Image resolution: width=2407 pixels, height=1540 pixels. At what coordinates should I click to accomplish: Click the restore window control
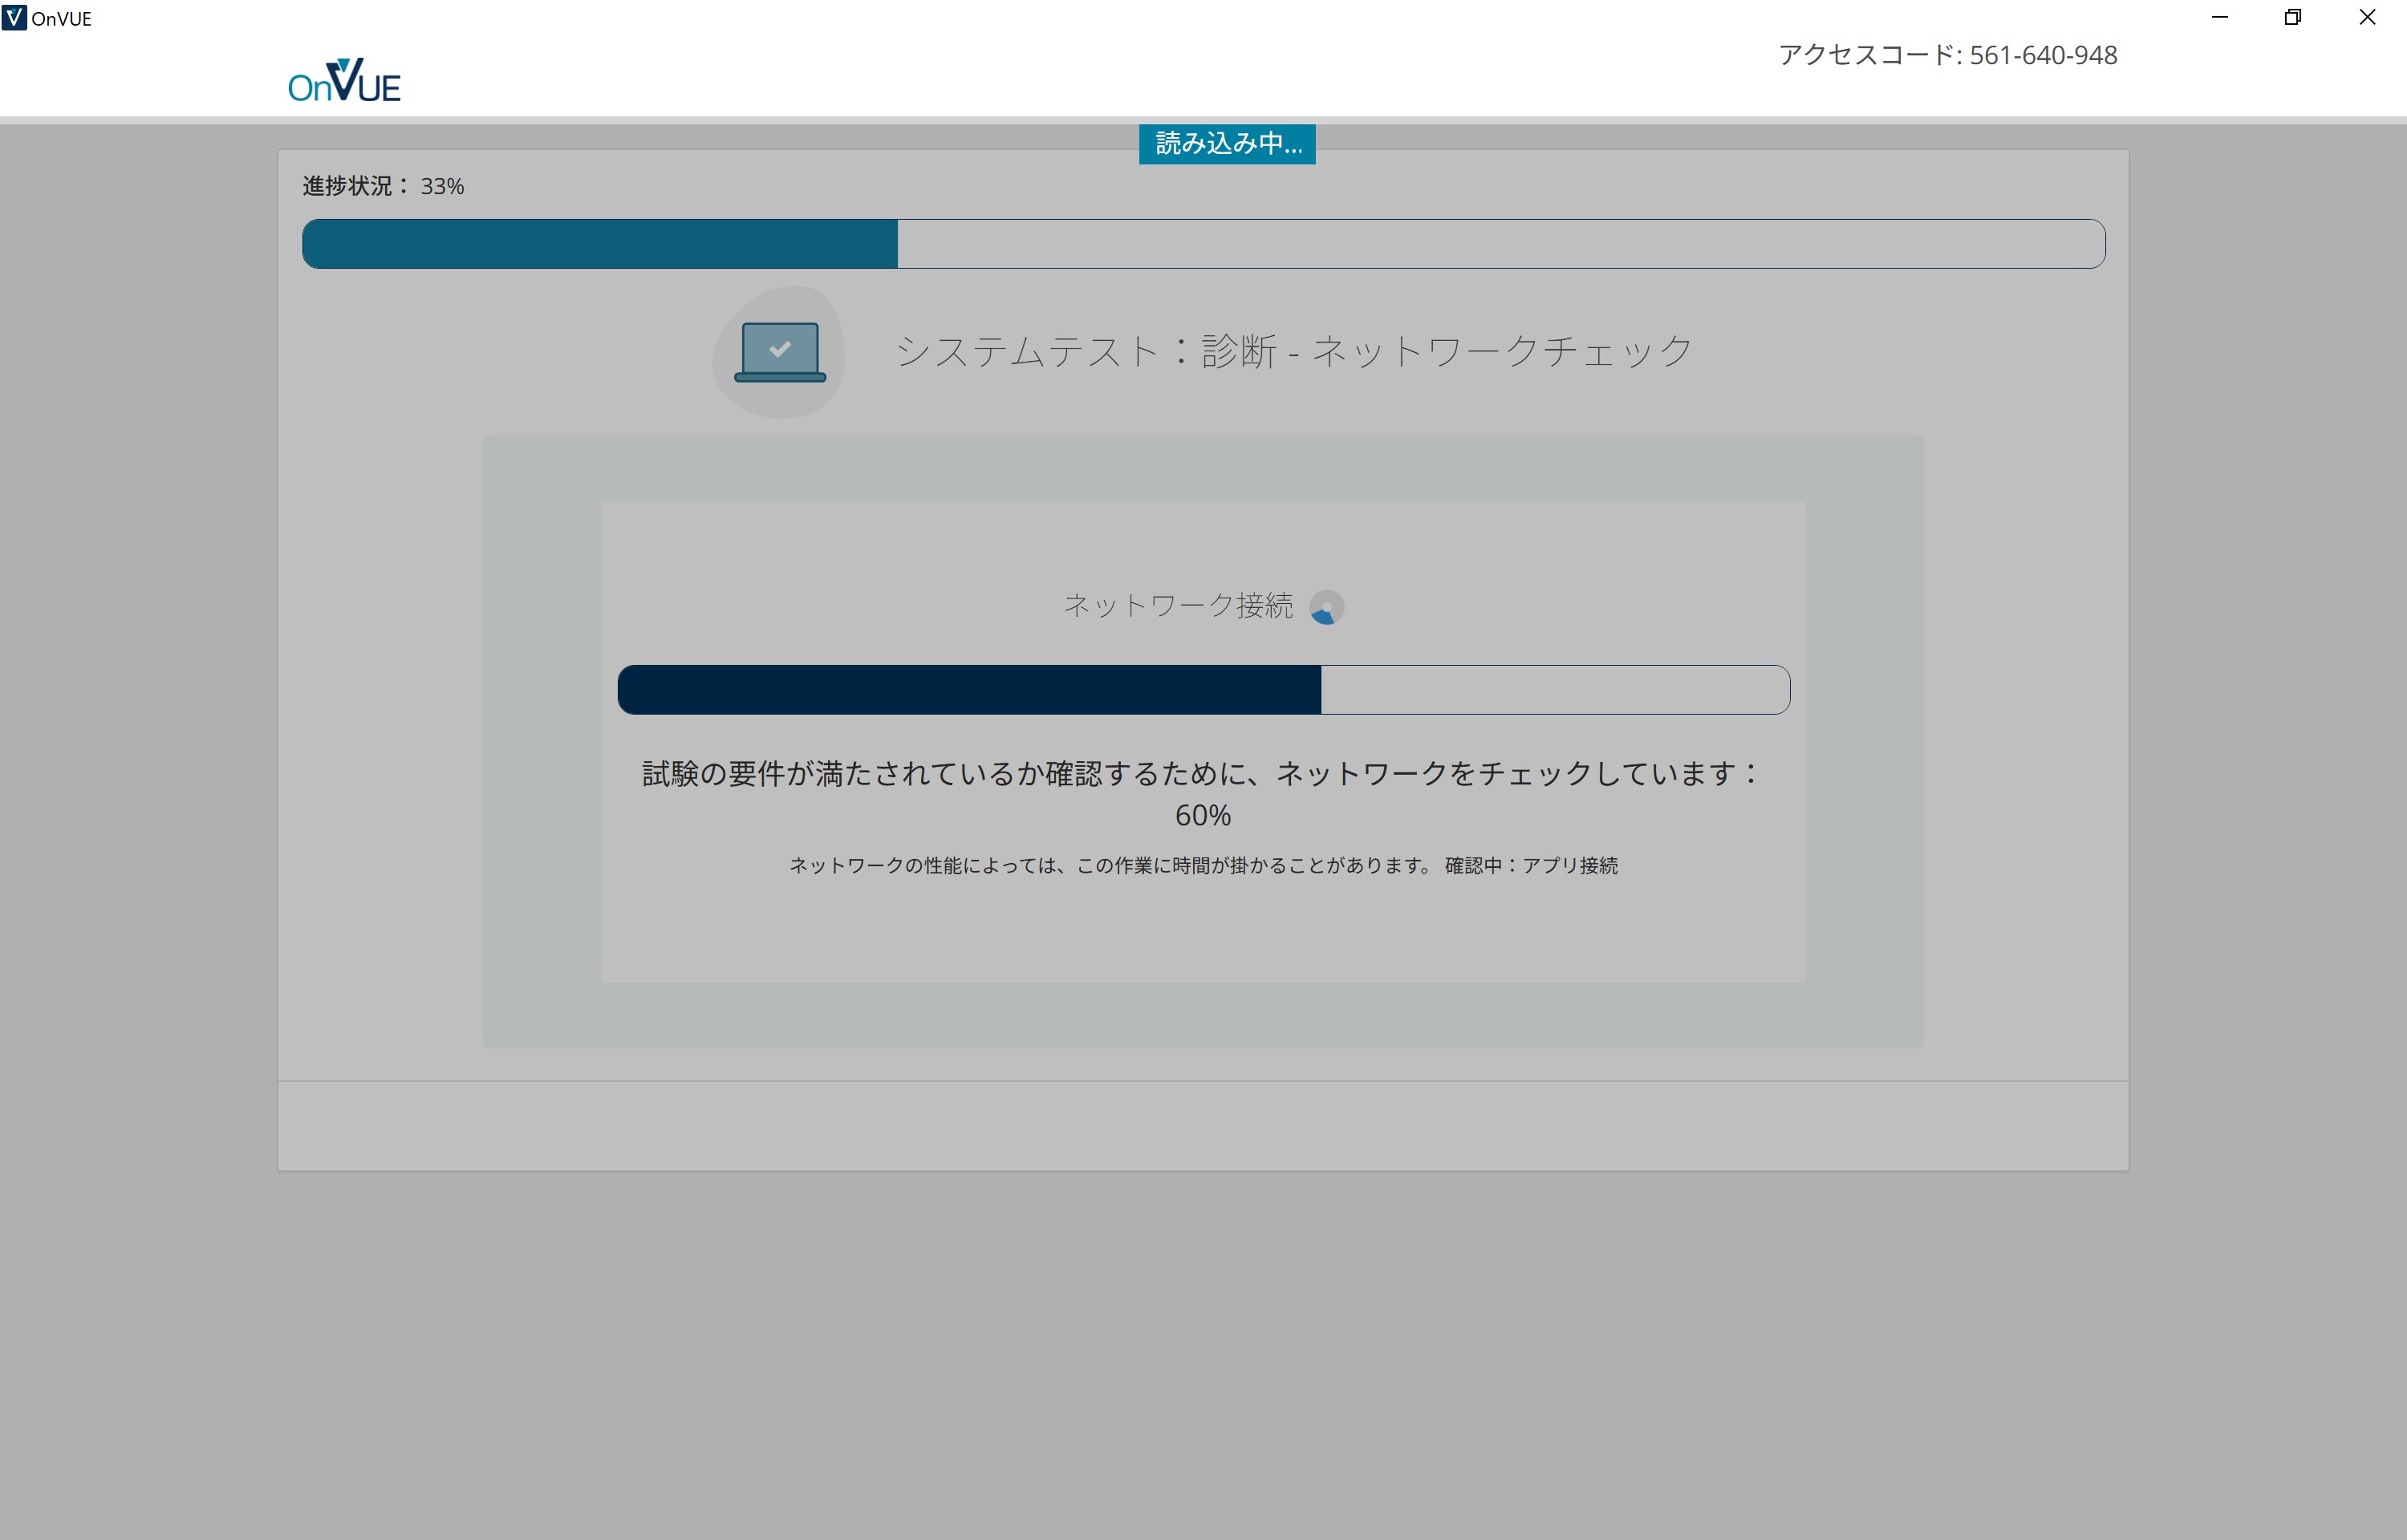[2292, 17]
